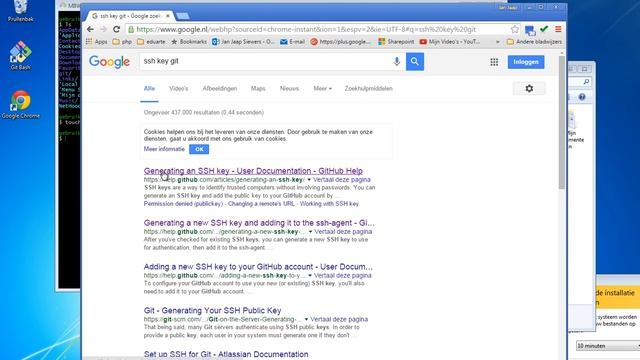Image resolution: width=640 pixels, height=360 pixels.
Task: Open the Apps bookmarks shortcut
Action: (x=97, y=42)
